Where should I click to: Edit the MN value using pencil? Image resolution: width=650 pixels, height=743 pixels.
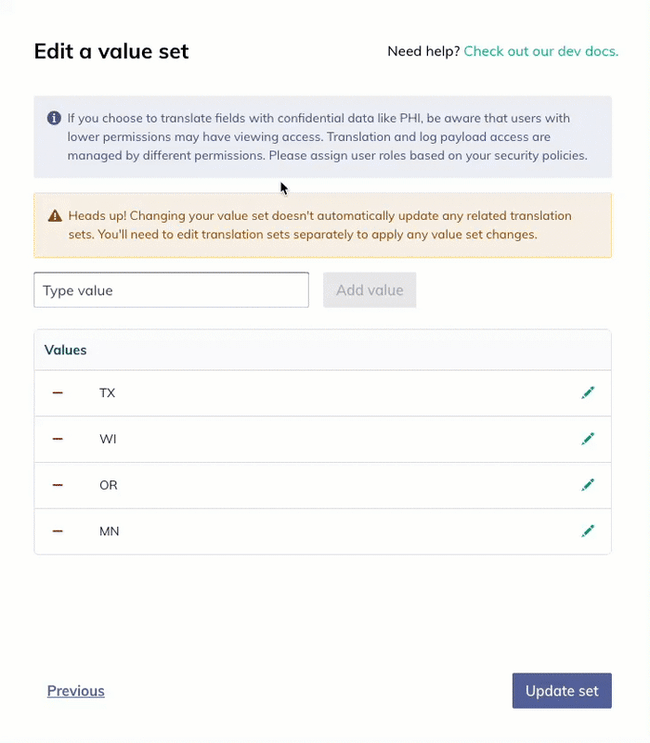pyautogui.click(x=588, y=531)
